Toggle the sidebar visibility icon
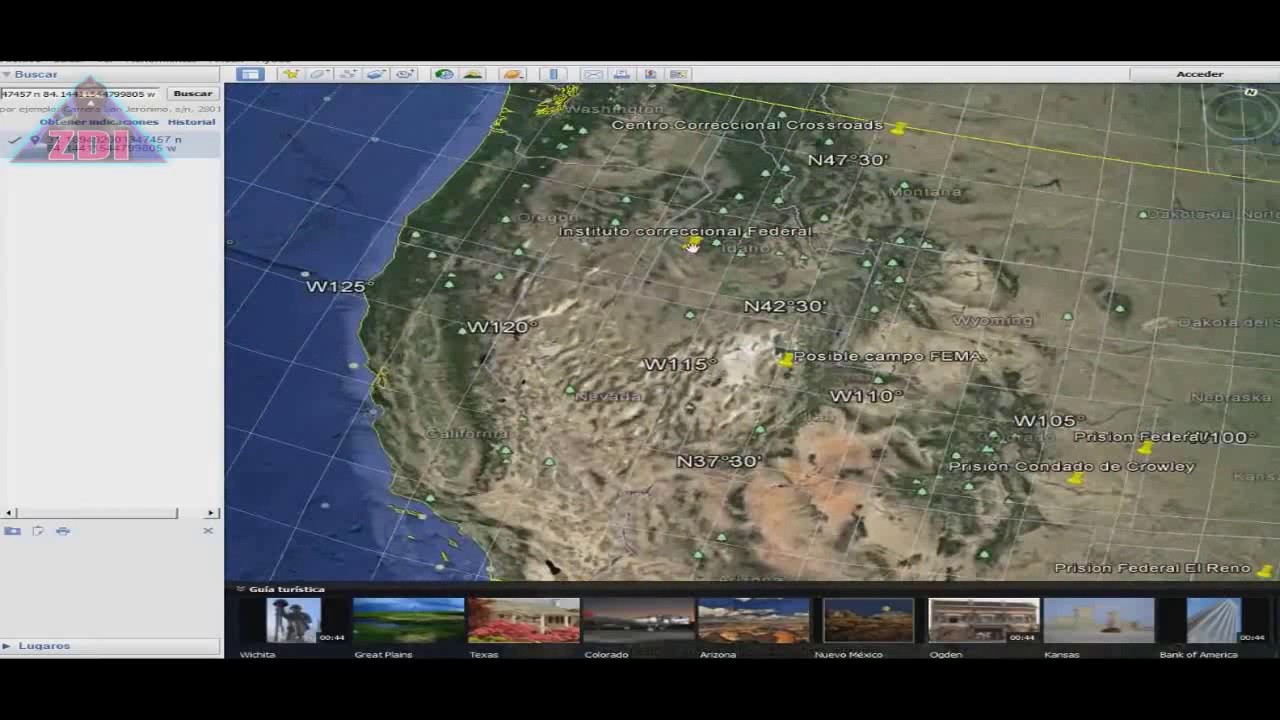This screenshot has width=1280, height=720. [x=250, y=74]
